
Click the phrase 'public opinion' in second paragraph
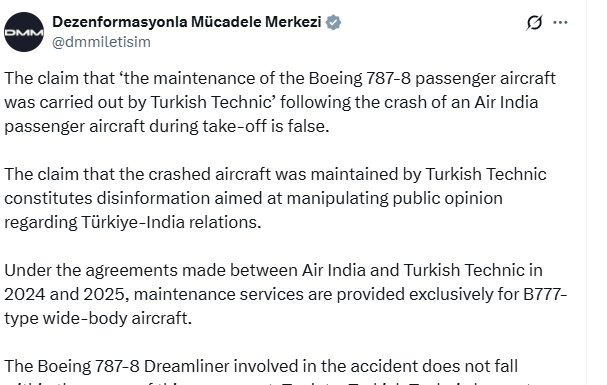448,198
